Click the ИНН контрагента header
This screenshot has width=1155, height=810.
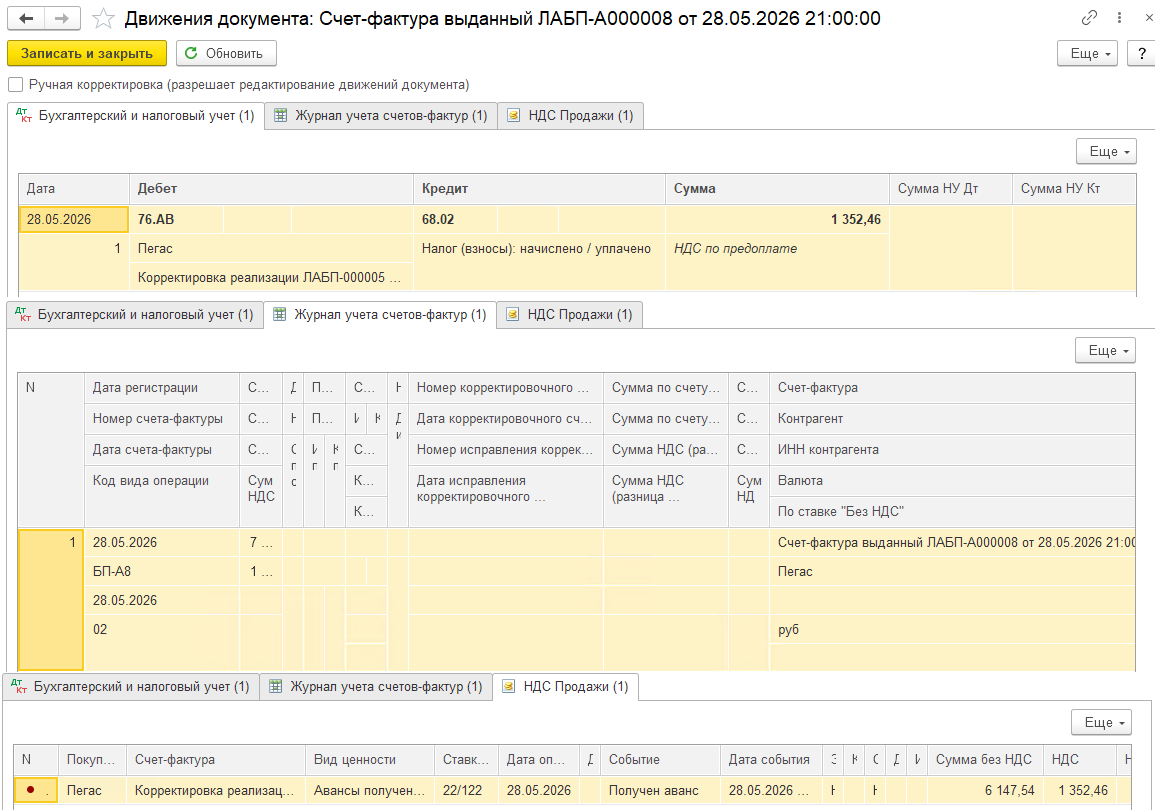952,450
